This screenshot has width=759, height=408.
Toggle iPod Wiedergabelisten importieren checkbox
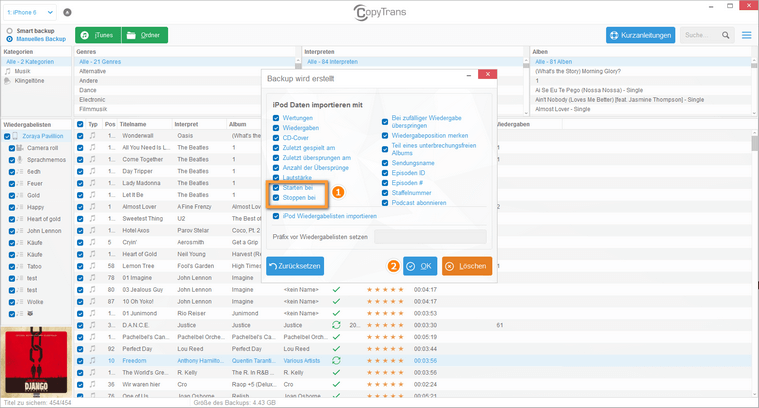click(x=276, y=216)
